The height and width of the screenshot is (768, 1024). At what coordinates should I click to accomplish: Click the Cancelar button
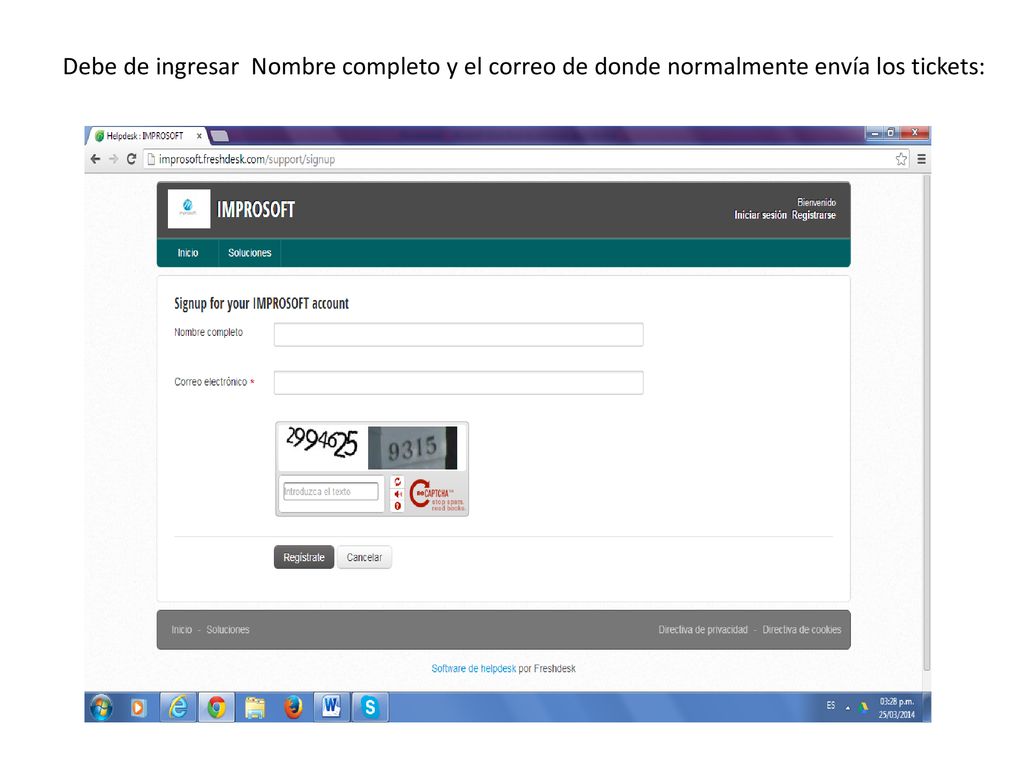pos(364,557)
